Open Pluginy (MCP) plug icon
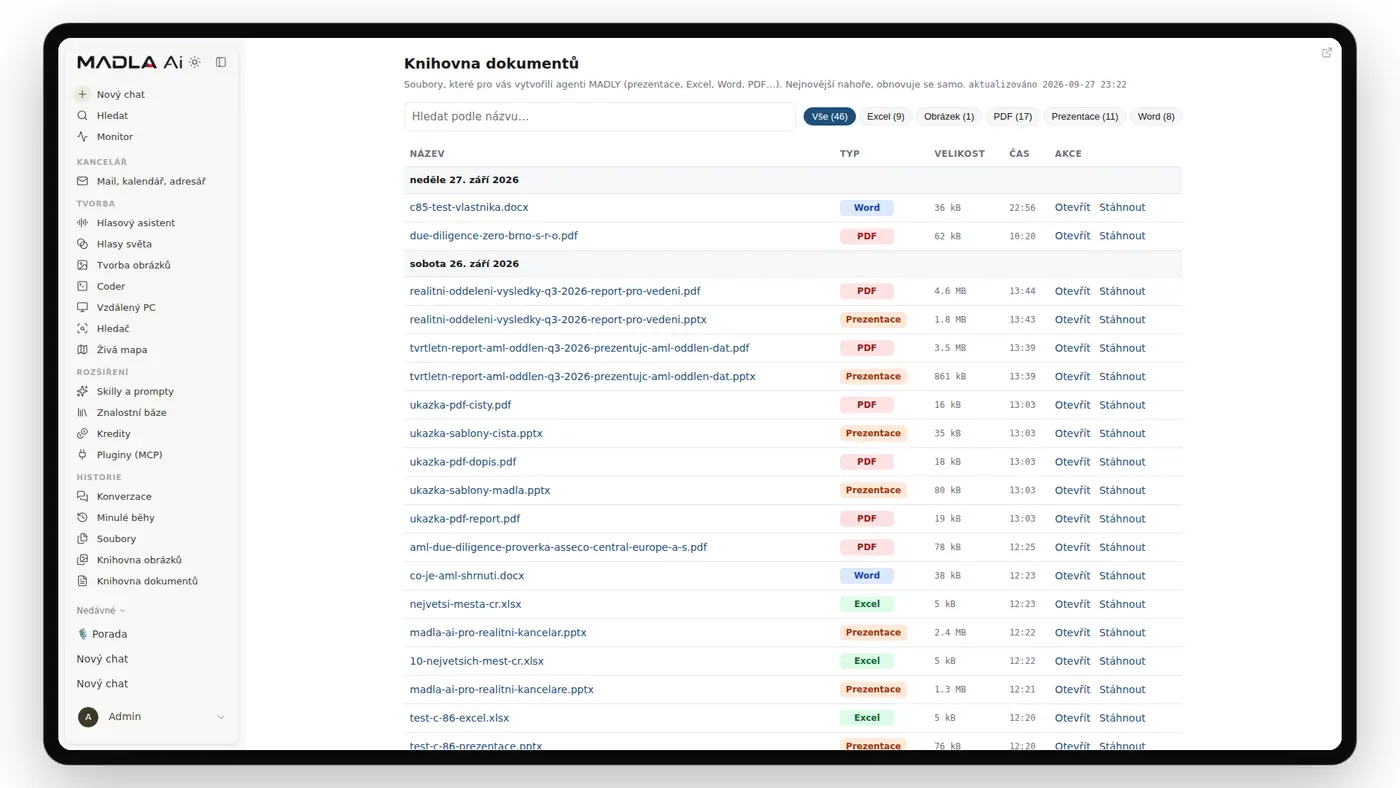The image size is (1400, 788). pos(83,455)
